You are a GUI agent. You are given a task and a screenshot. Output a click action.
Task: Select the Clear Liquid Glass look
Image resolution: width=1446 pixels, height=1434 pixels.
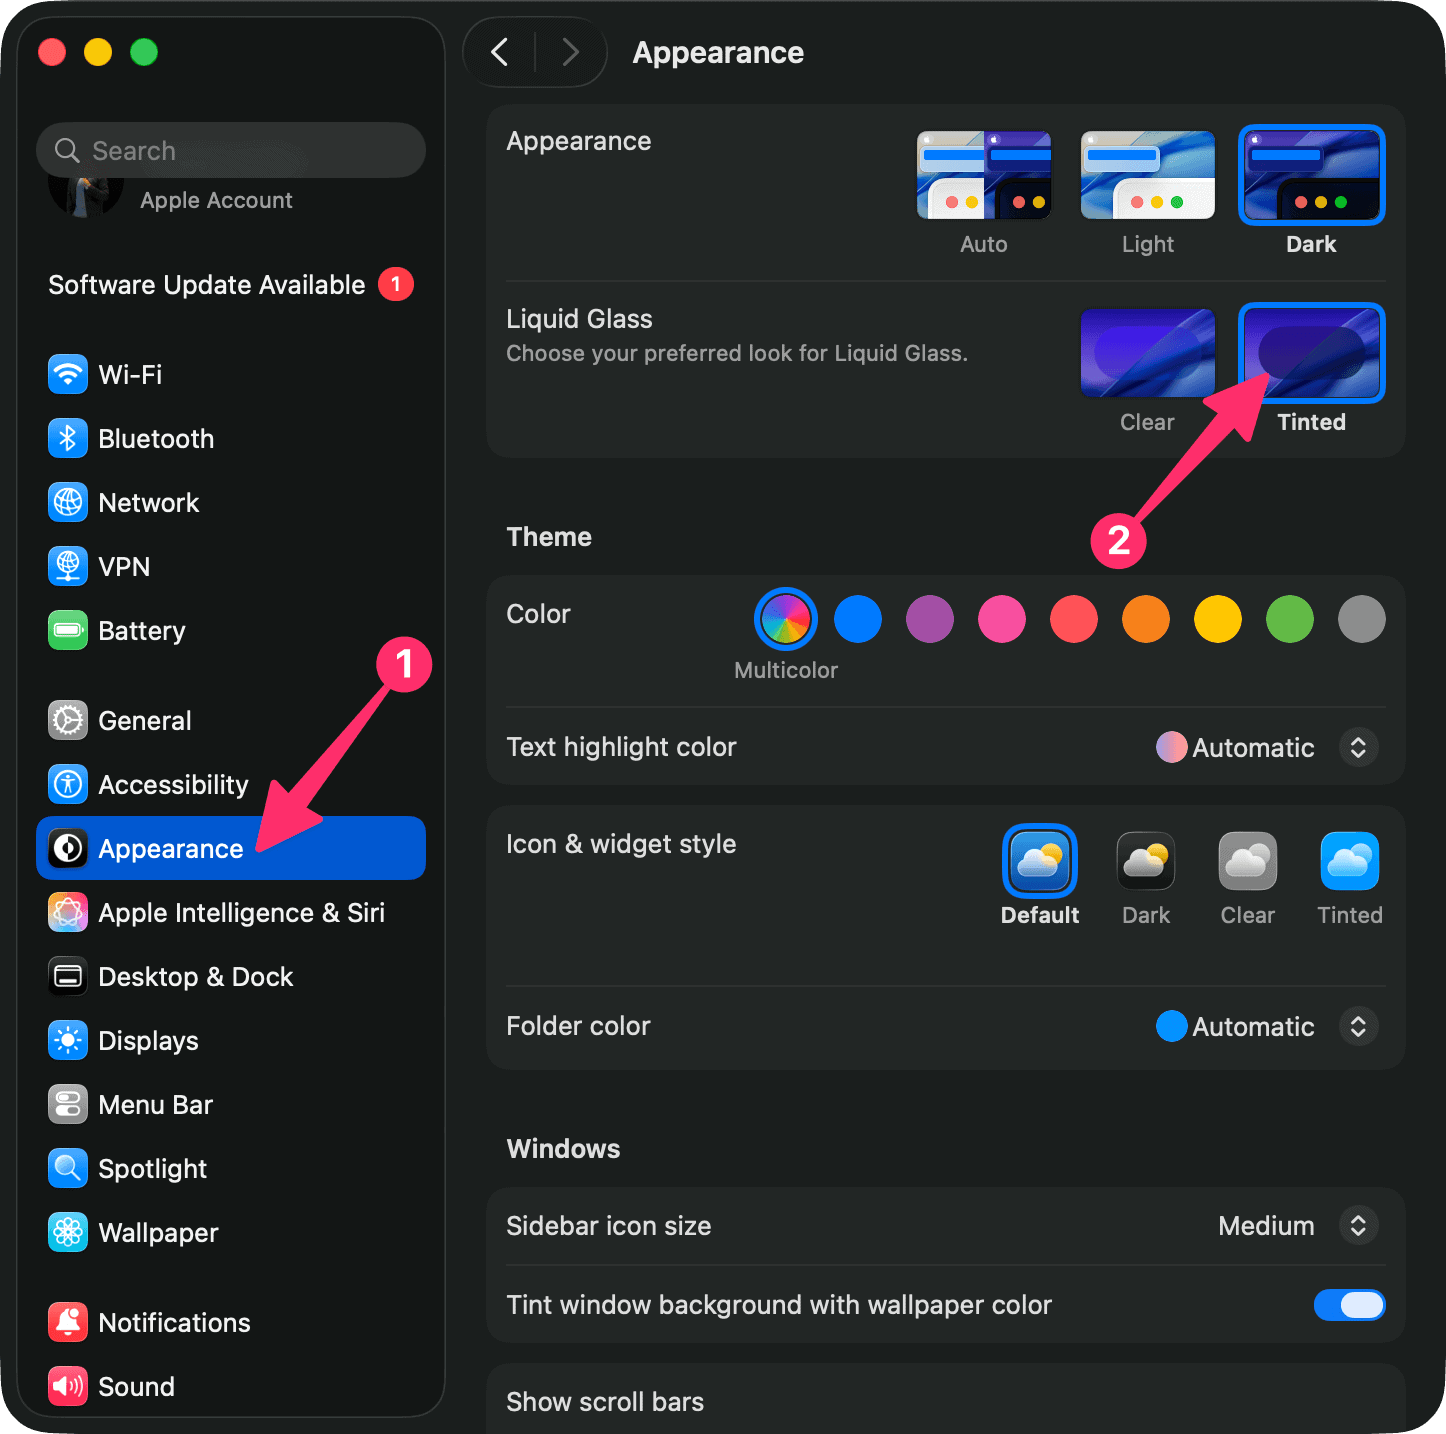(1148, 353)
